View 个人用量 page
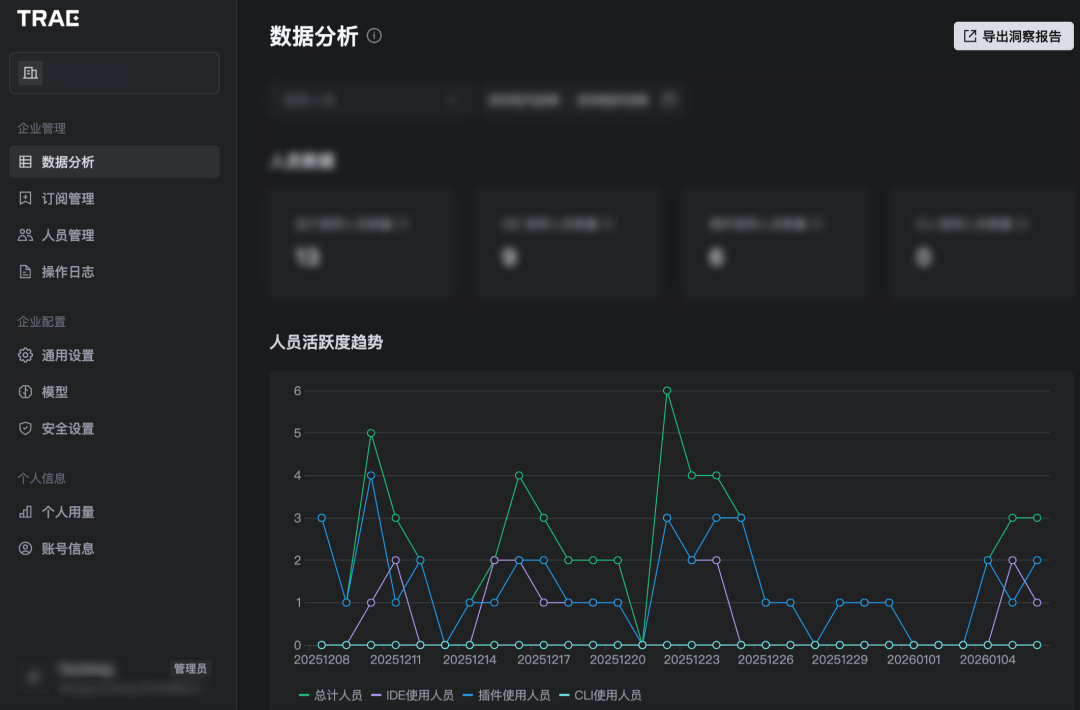 [114, 512]
